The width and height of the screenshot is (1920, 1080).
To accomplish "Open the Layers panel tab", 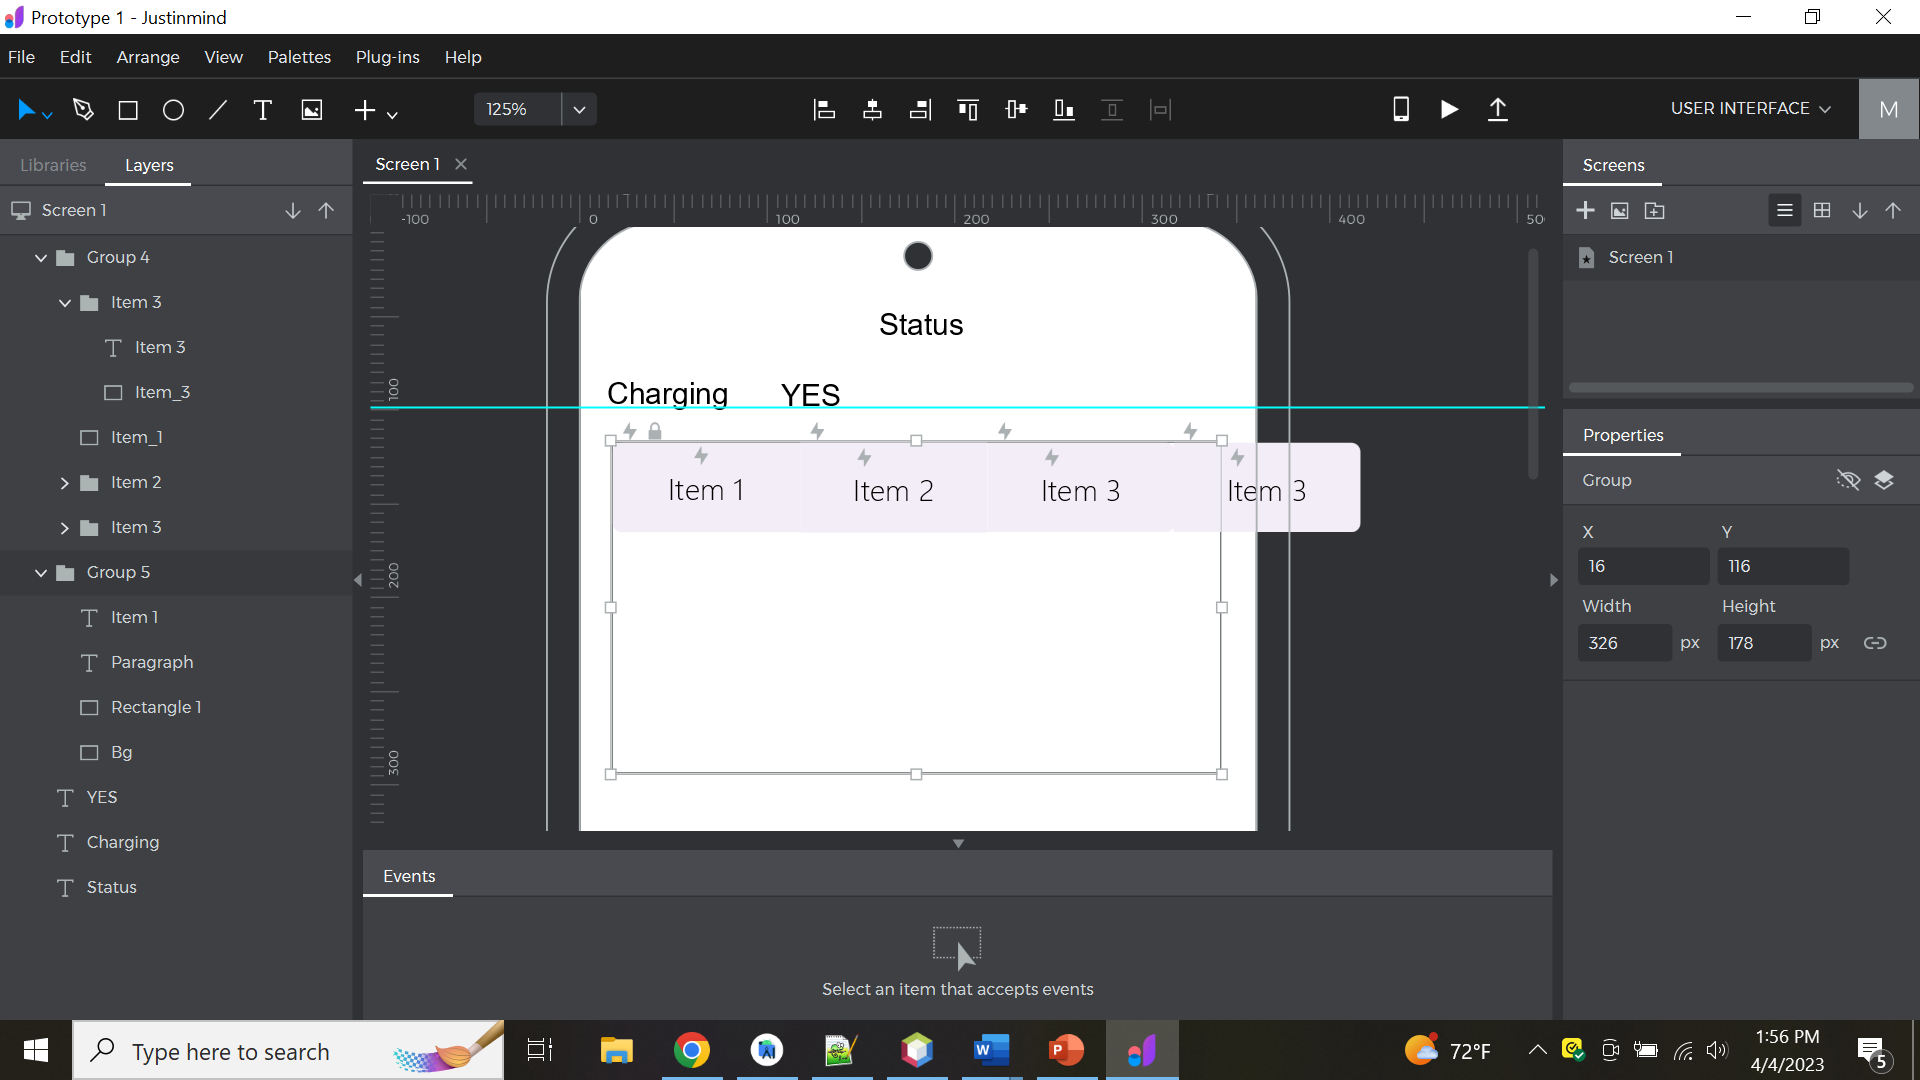I will click(149, 165).
